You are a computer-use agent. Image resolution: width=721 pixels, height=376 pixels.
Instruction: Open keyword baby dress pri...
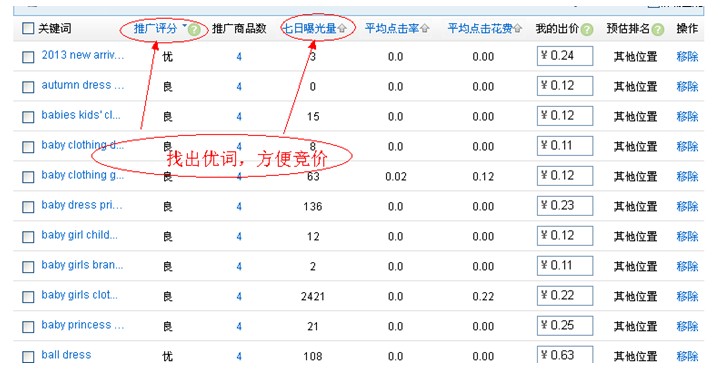point(82,205)
